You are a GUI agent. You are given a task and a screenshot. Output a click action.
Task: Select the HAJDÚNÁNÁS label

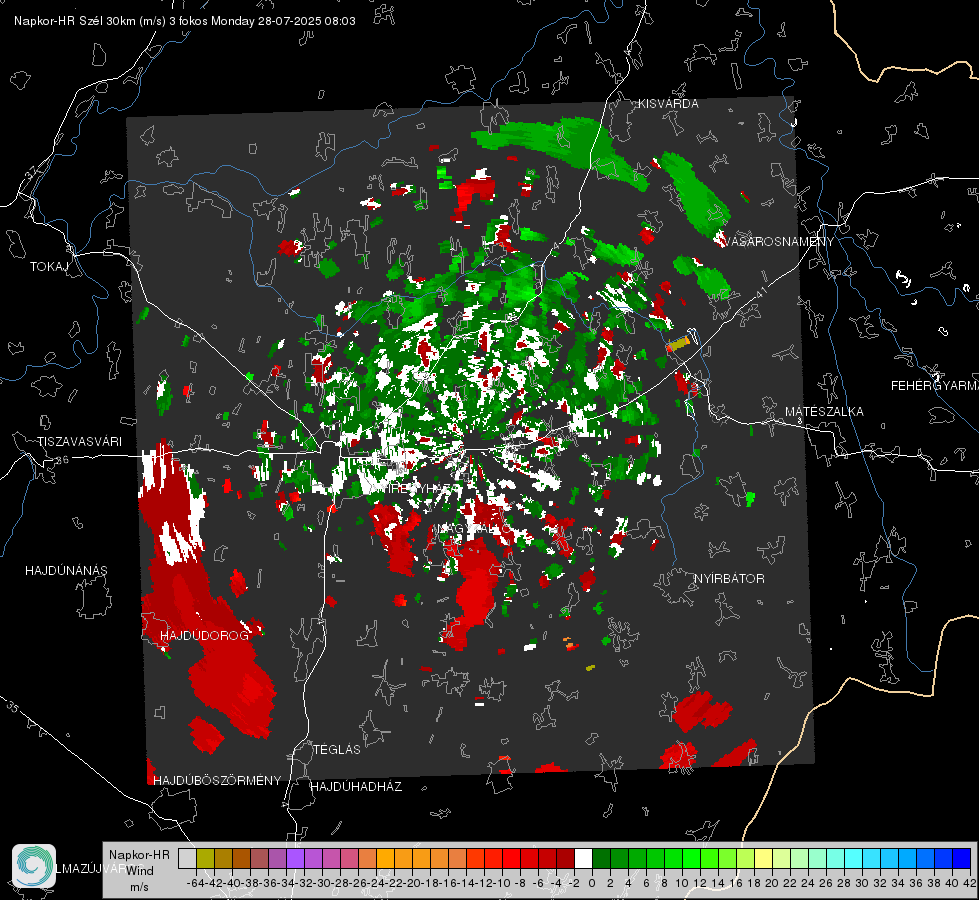click(66, 570)
